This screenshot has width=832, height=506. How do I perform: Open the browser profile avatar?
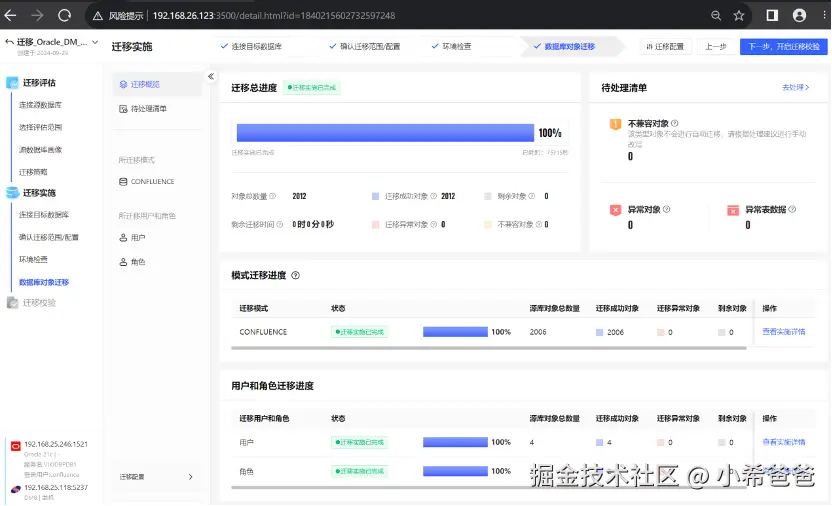point(799,15)
